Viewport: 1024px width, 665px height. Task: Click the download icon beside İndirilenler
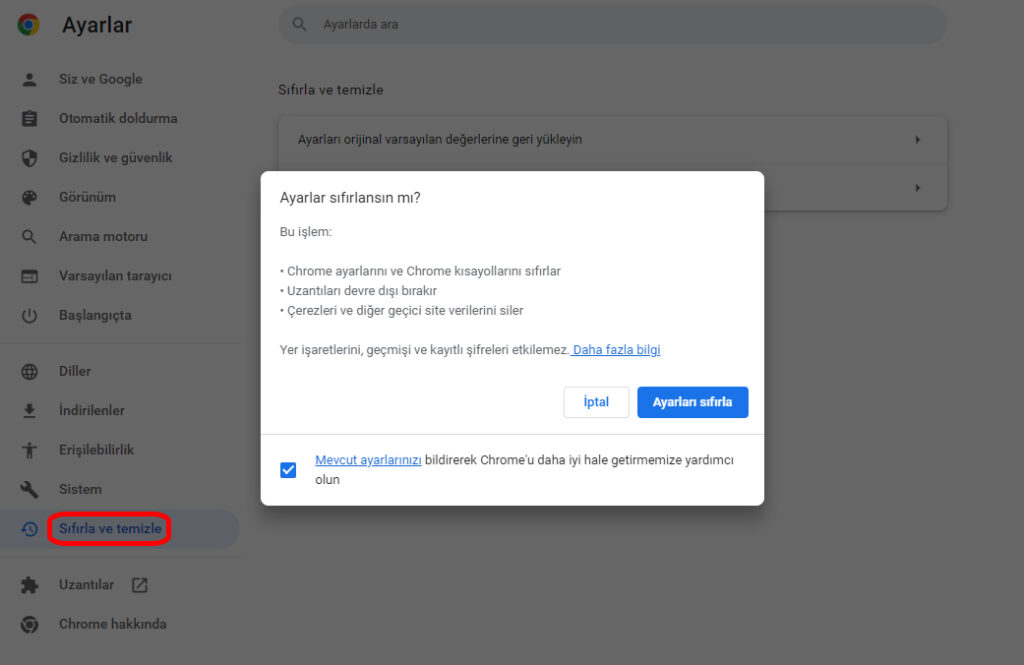point(29,410)
